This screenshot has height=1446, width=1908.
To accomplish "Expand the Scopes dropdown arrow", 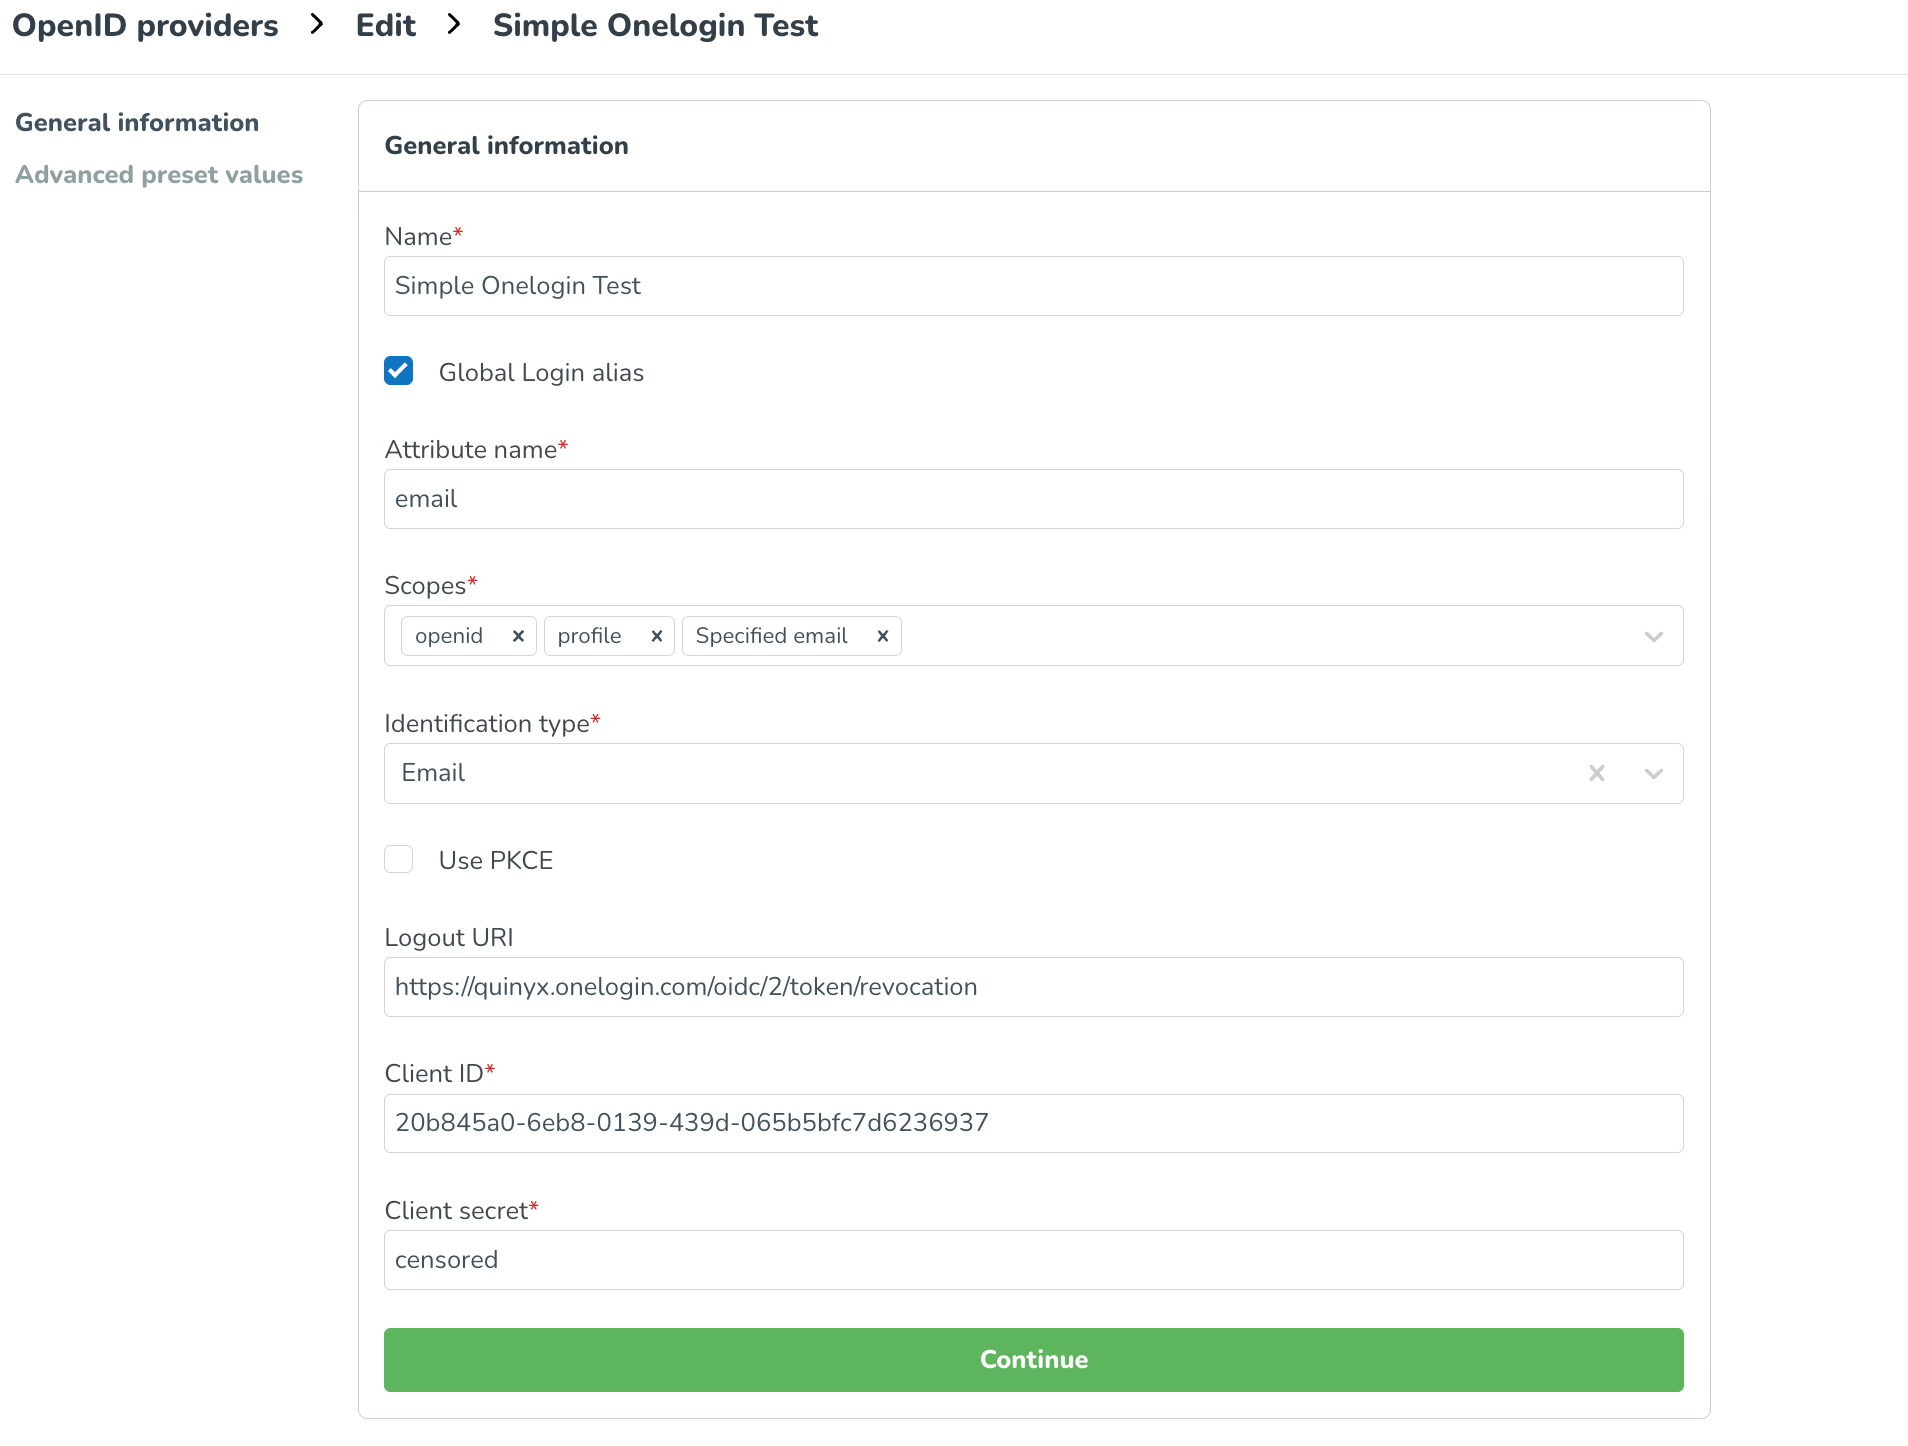I will (x=1653, y=636).
